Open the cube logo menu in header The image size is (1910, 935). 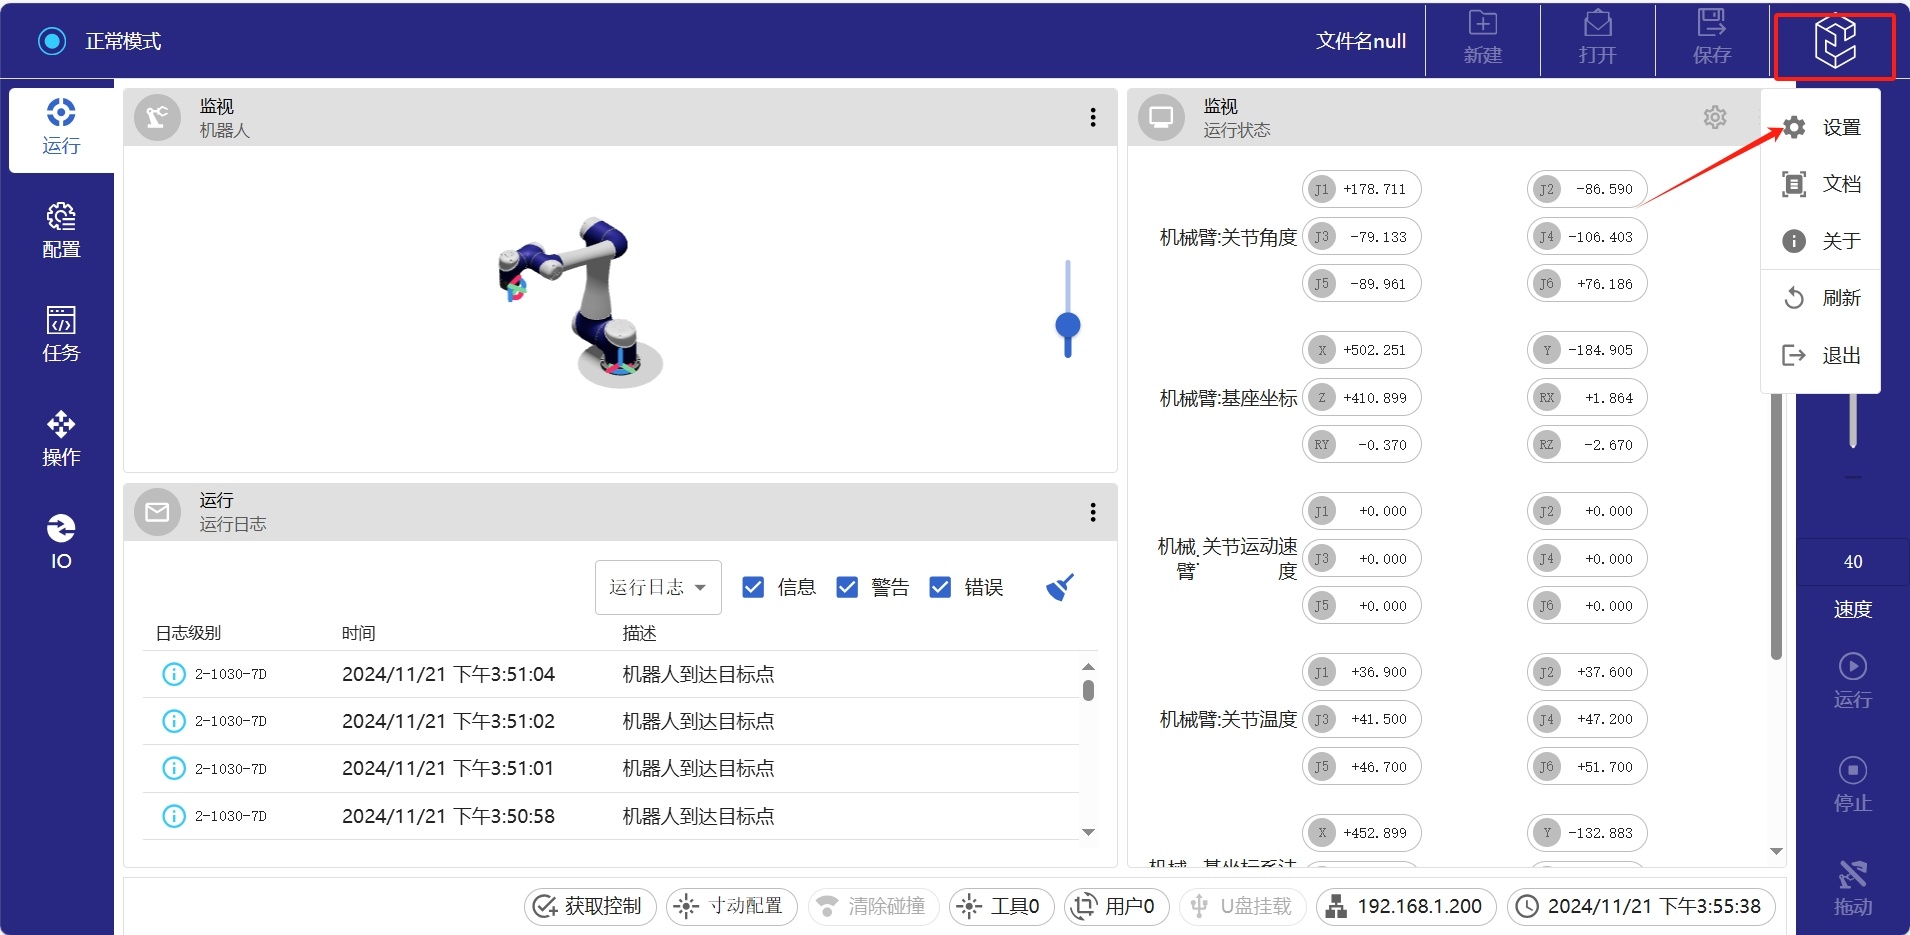(1834, 43)
